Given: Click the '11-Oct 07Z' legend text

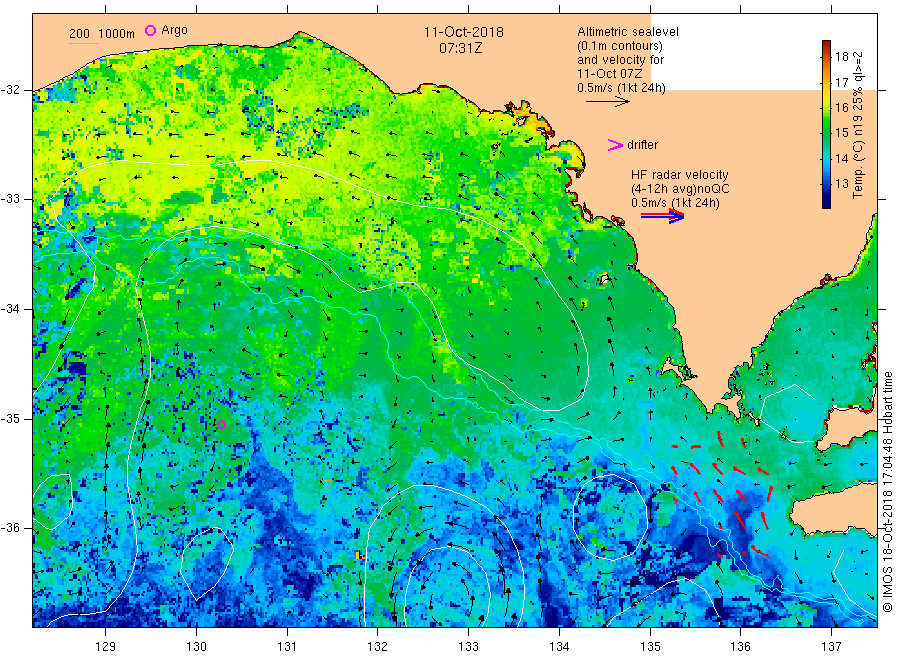Looking at the screenshot, I should point(610,73).
